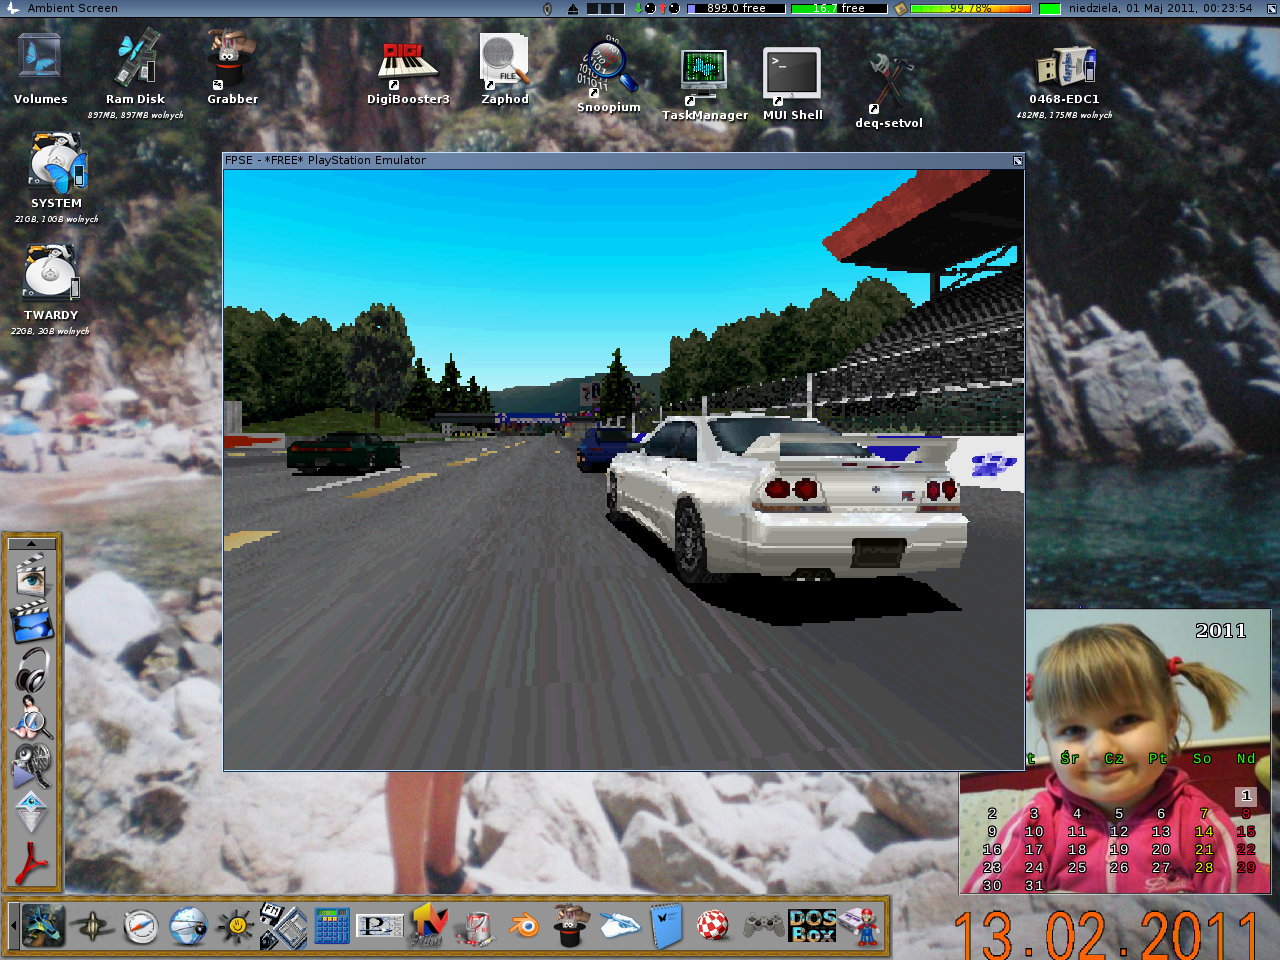Collapse the bottom dock with left arrow handle
The image size is (1280, 960).
(13, 926)
